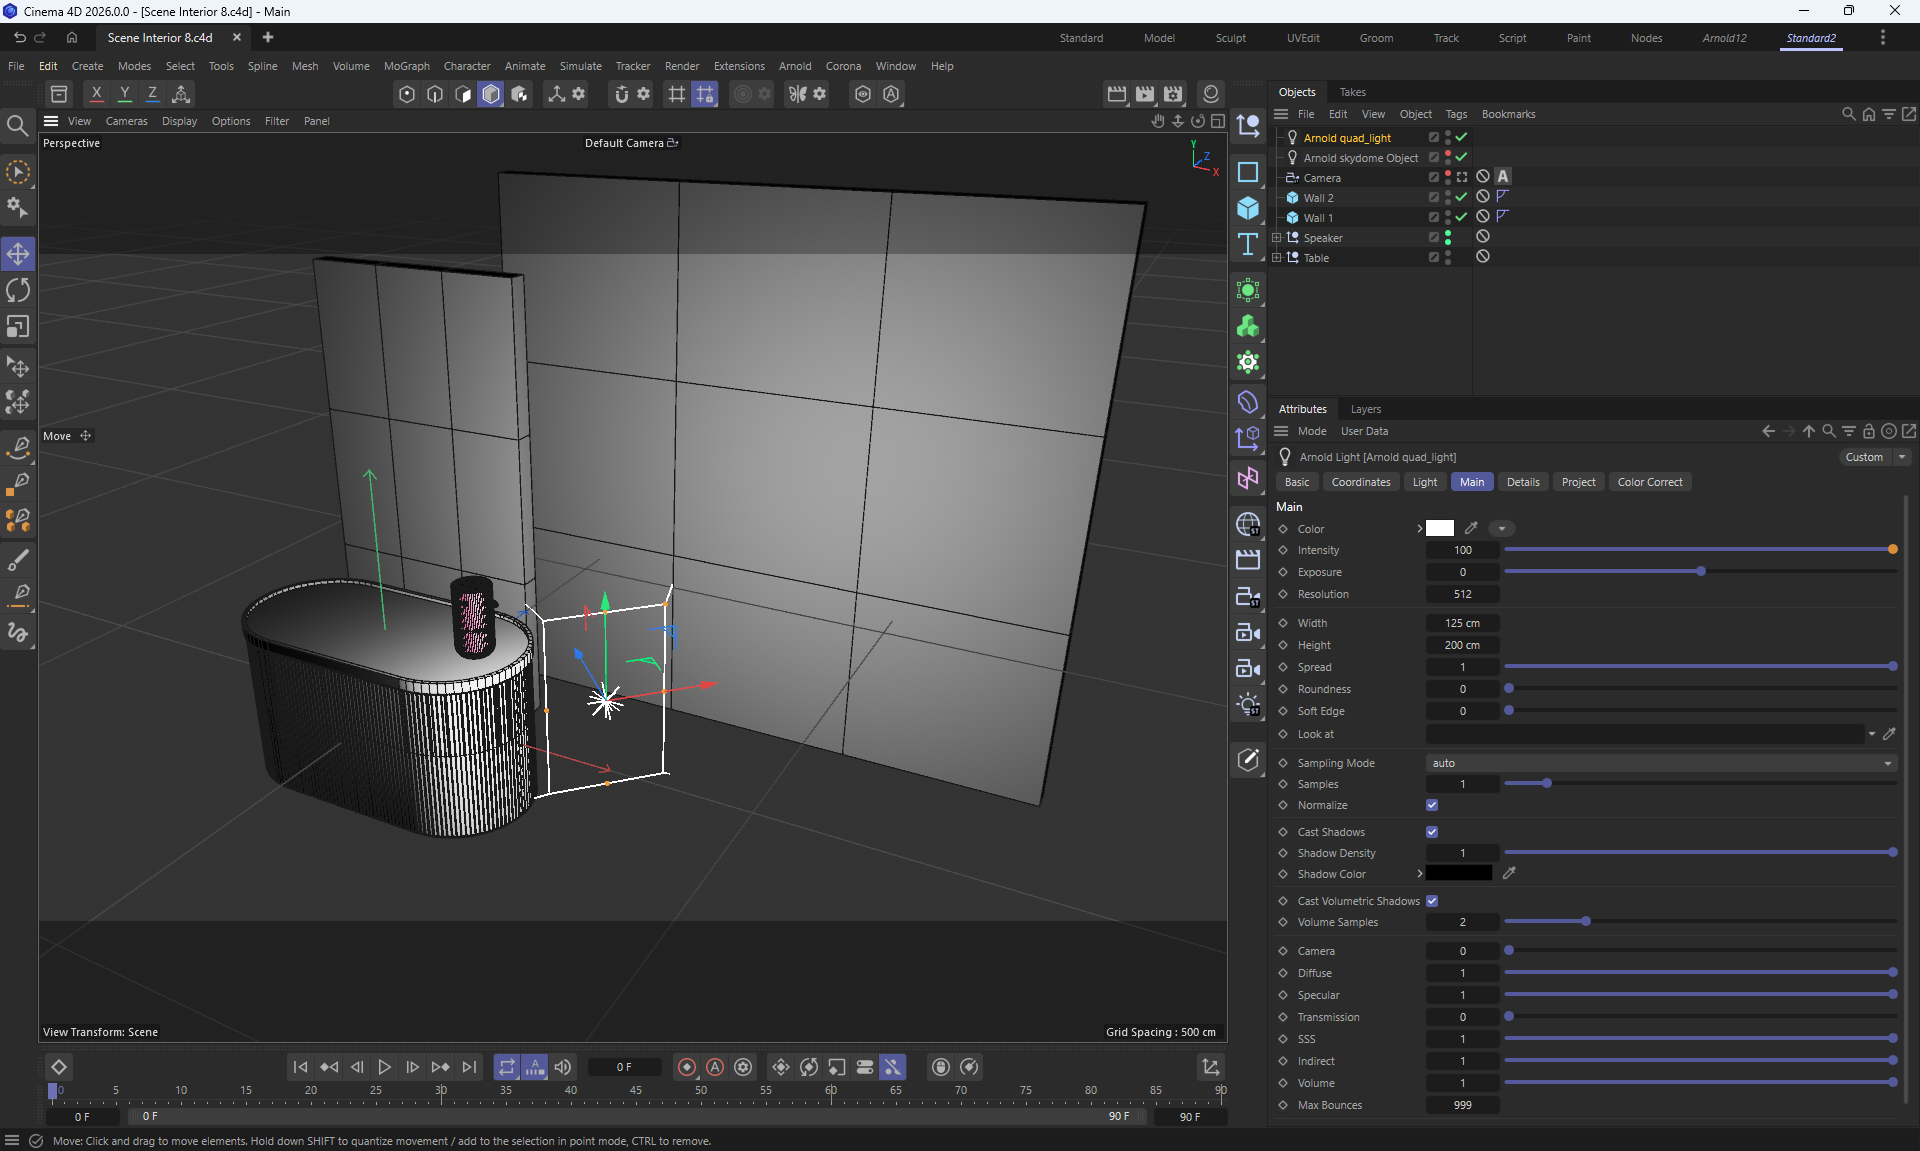Expand the Speaker object hierarchy

(x=1276, y=238)
